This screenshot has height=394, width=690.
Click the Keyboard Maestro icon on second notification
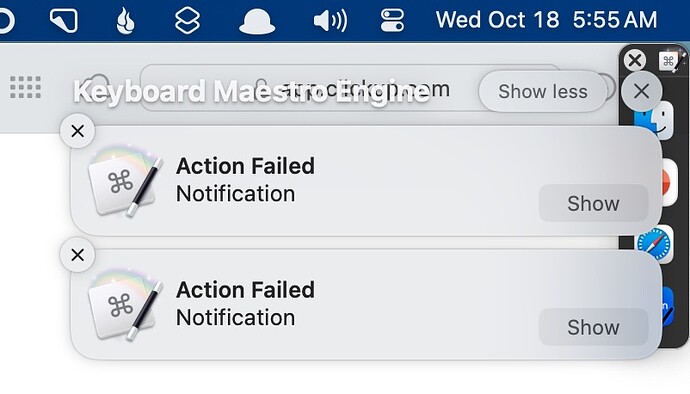click(125, 305)
